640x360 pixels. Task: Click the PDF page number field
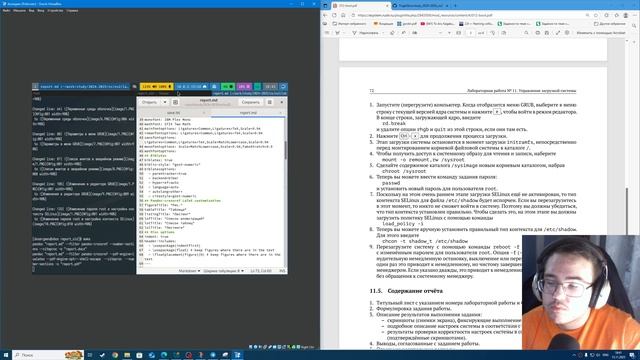[x=470, y=33]
